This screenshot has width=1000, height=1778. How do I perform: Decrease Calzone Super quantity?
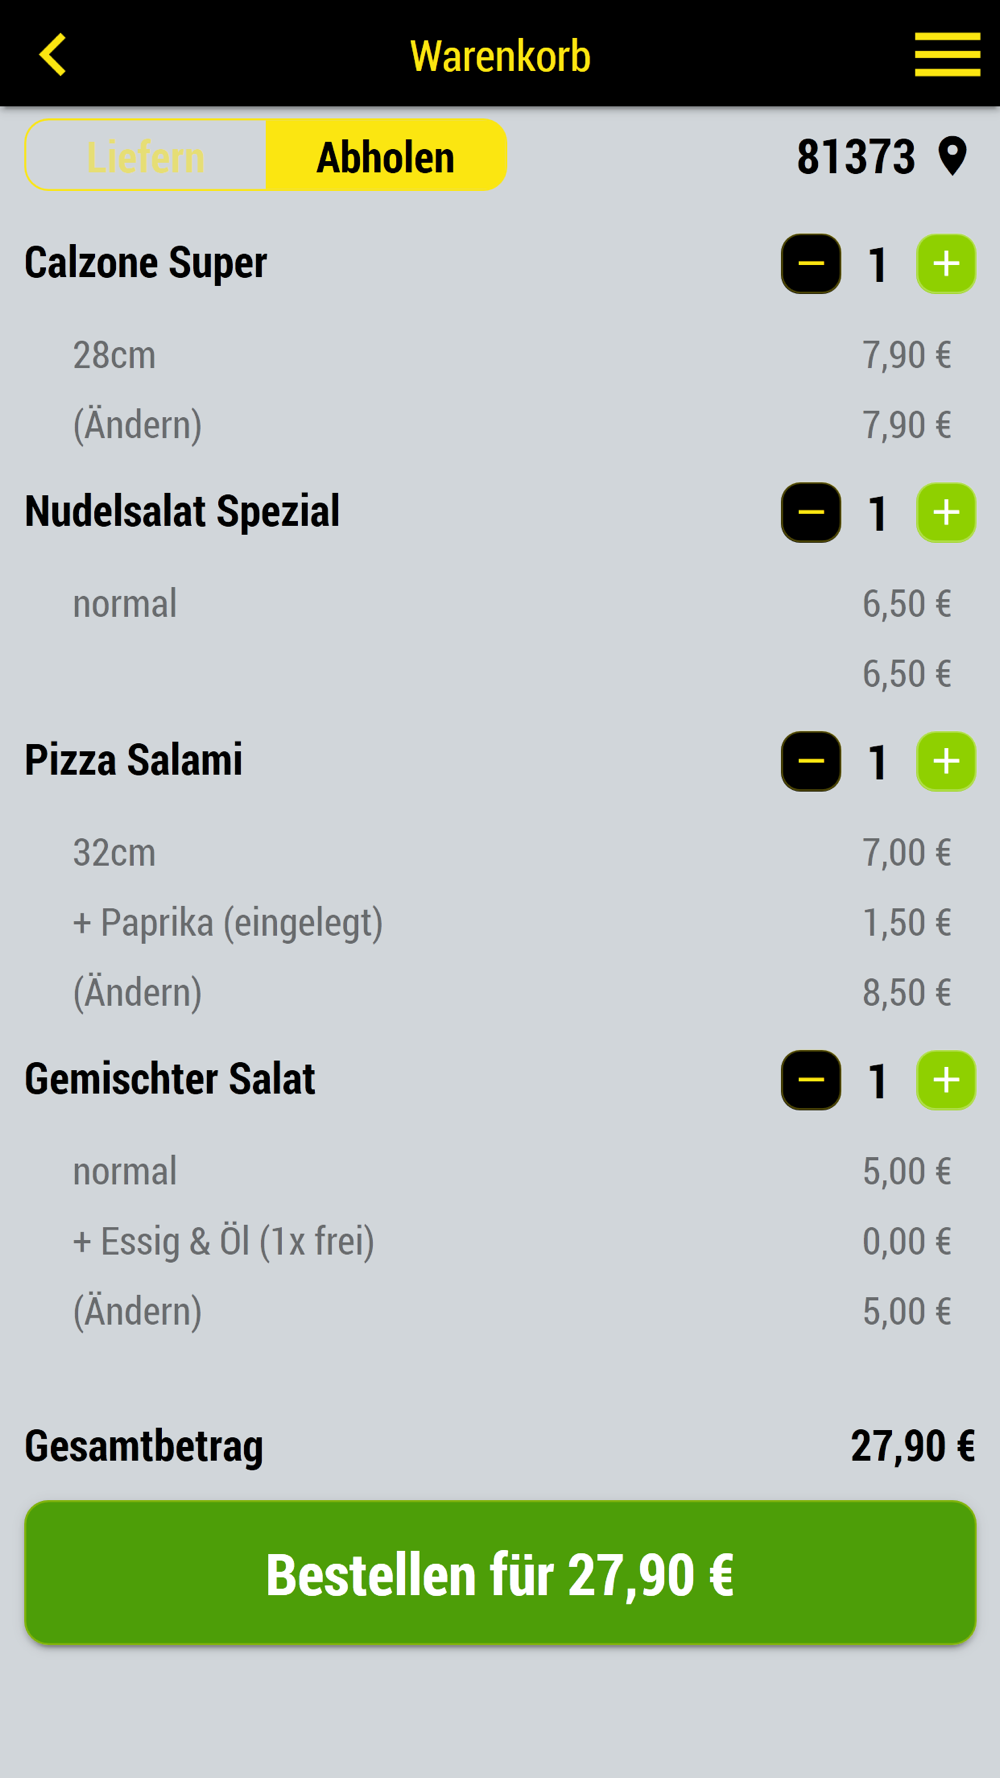click(811, 264)
